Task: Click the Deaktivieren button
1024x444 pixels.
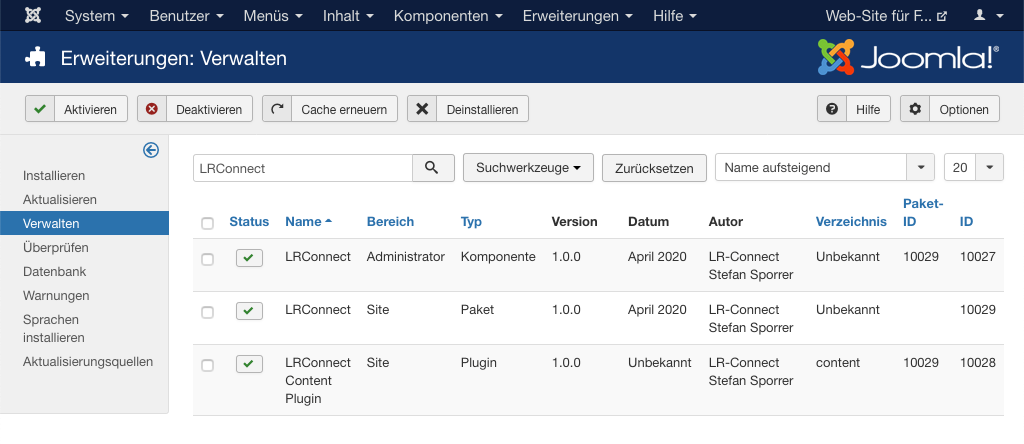Action: [195, 109]
